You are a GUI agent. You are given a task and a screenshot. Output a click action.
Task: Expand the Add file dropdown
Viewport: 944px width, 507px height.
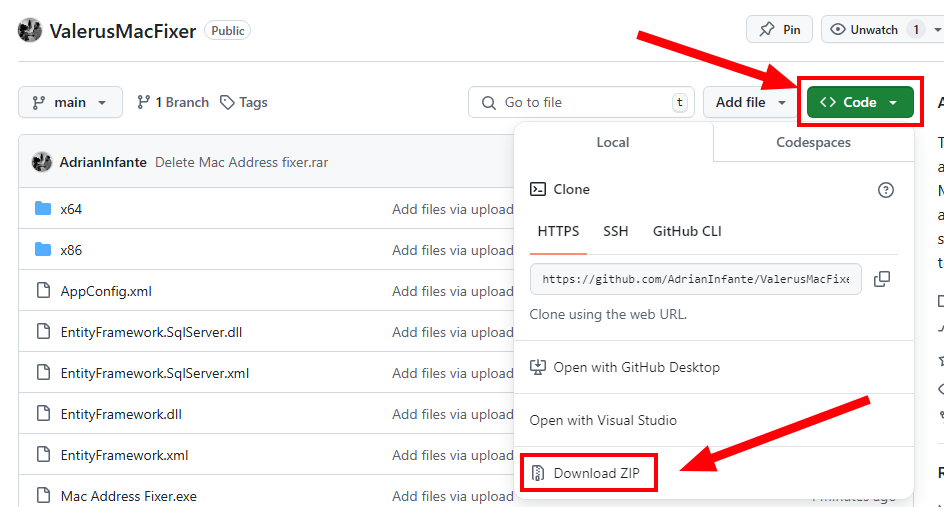[750, 102]
